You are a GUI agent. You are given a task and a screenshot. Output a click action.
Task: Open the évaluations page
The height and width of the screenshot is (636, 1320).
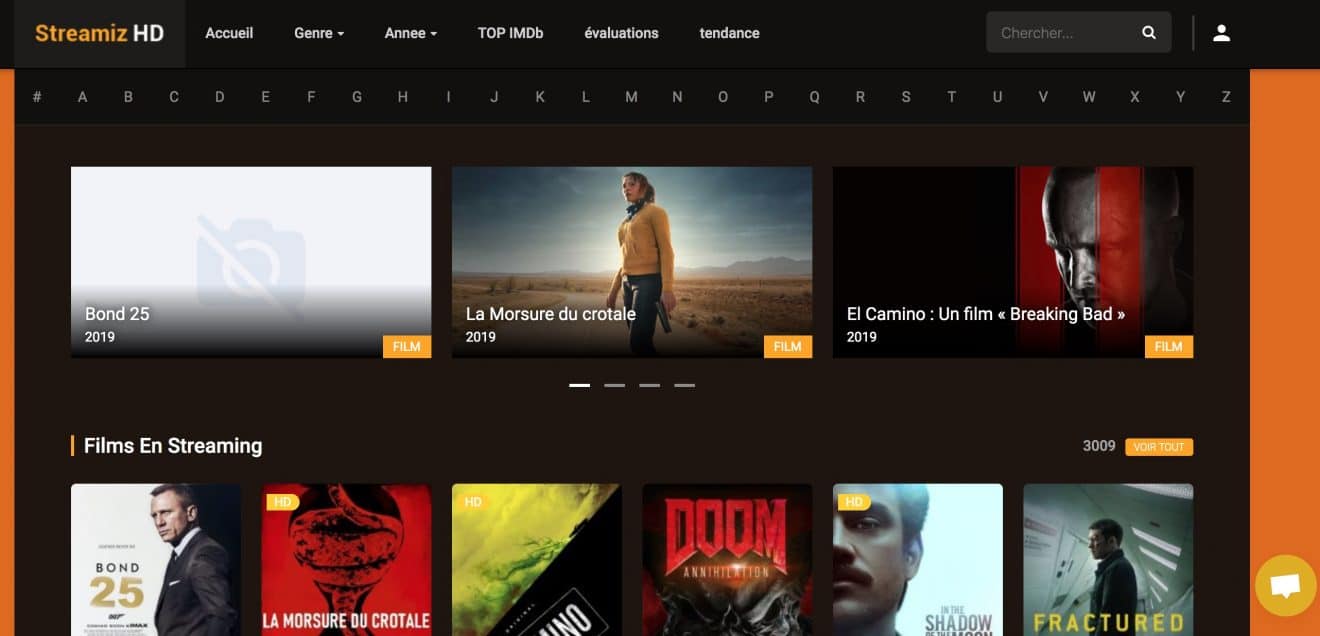click(621, 33)
